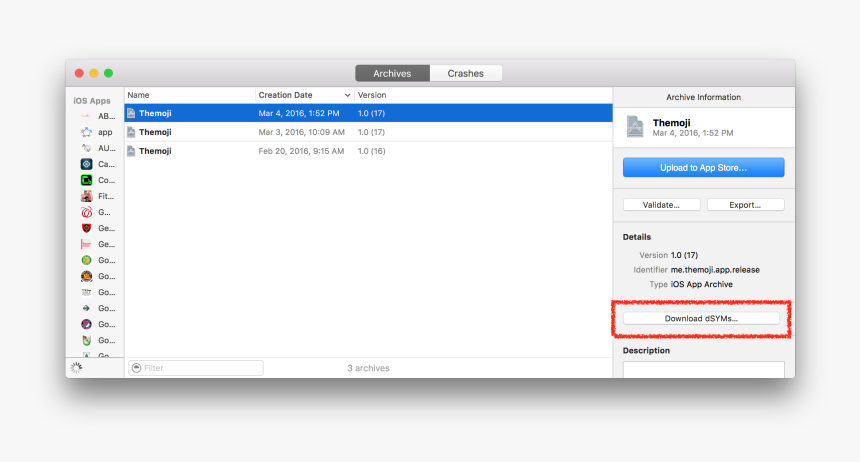860x462 pixels.
Task: Select the Go... app with white banner icon
Action: 97,292
